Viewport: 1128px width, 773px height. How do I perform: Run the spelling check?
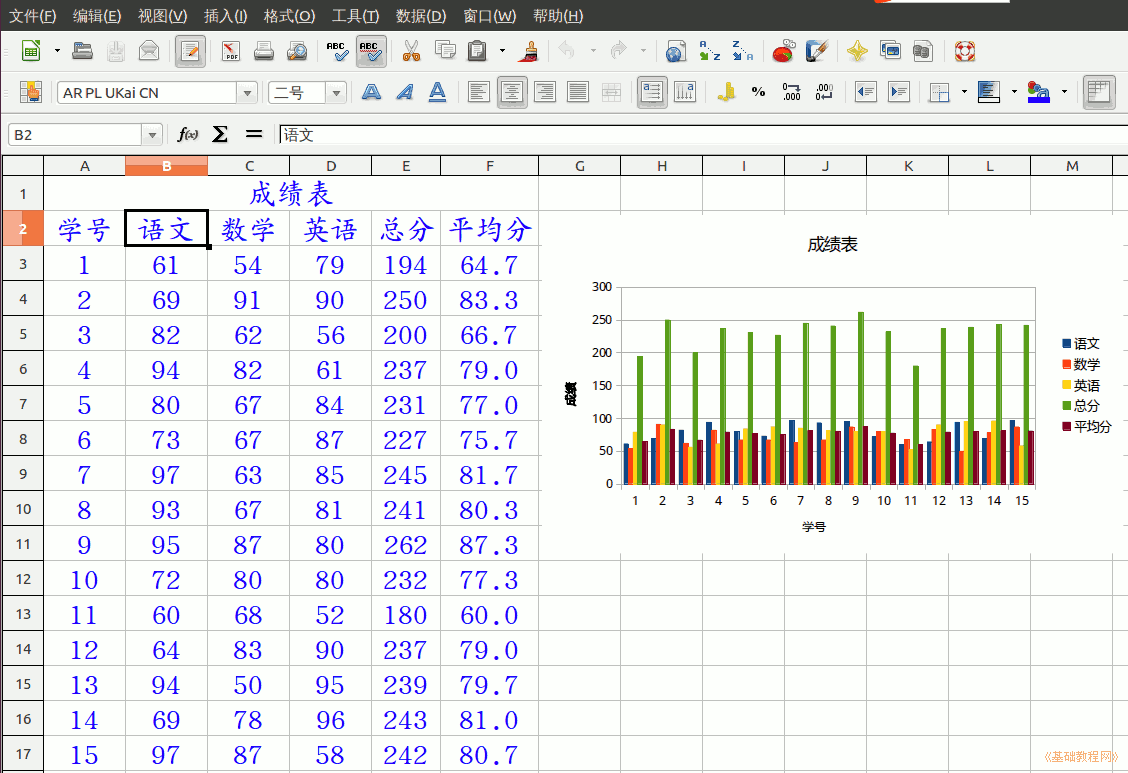337,51
